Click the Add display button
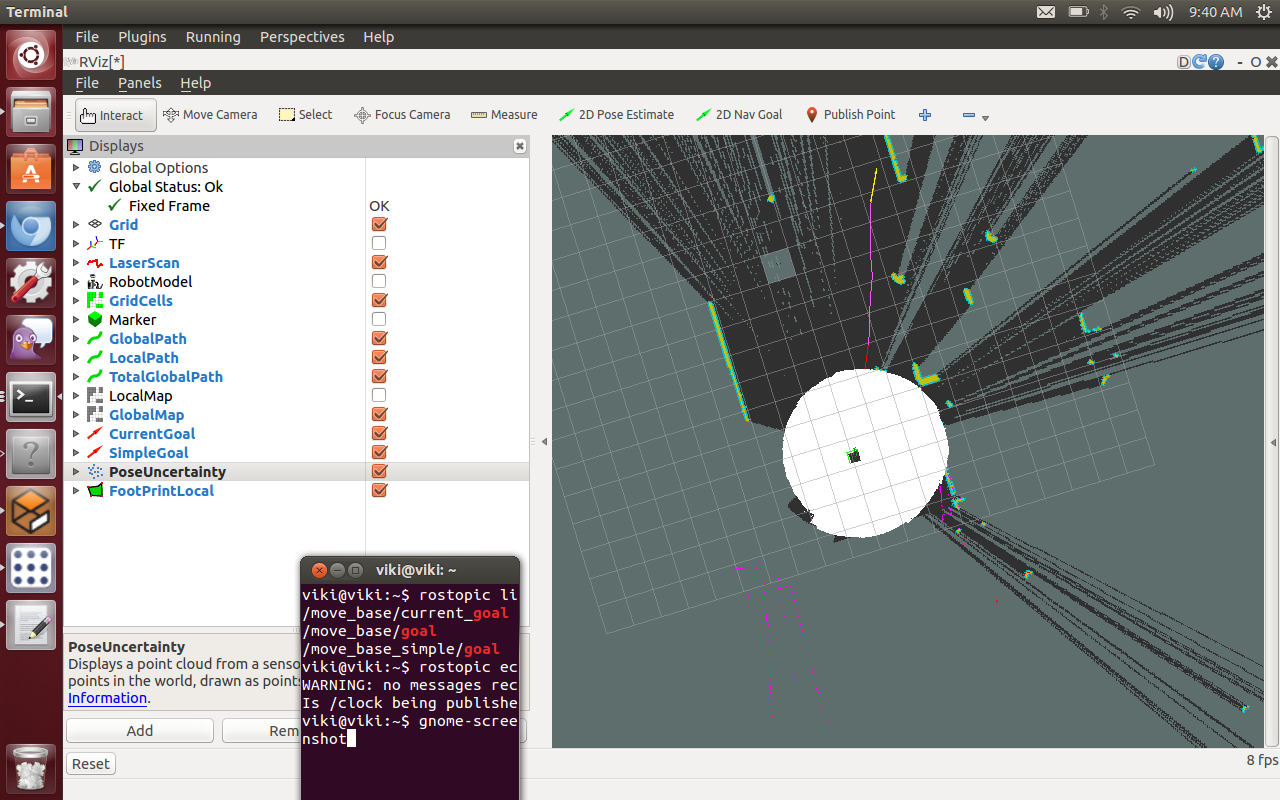Screen dimensions: 1280x800 pos(140,730)
